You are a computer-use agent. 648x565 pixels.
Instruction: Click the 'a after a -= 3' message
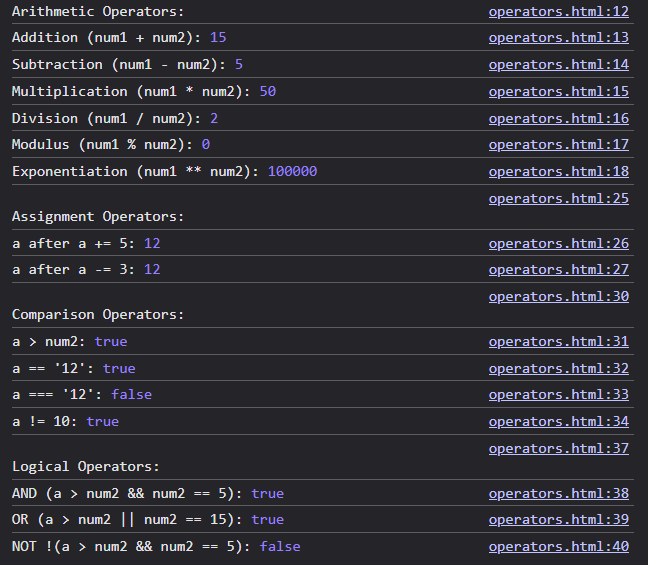pos(86,269)
